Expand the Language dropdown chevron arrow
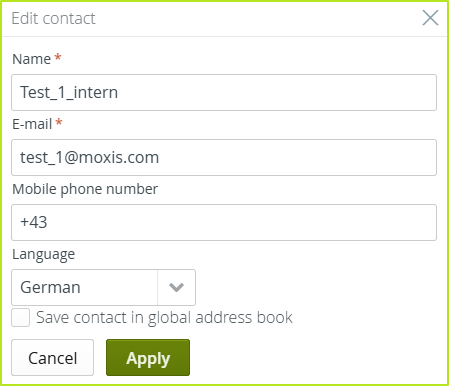The height and width of the screenshot is (386, 449). click(176, 287)
